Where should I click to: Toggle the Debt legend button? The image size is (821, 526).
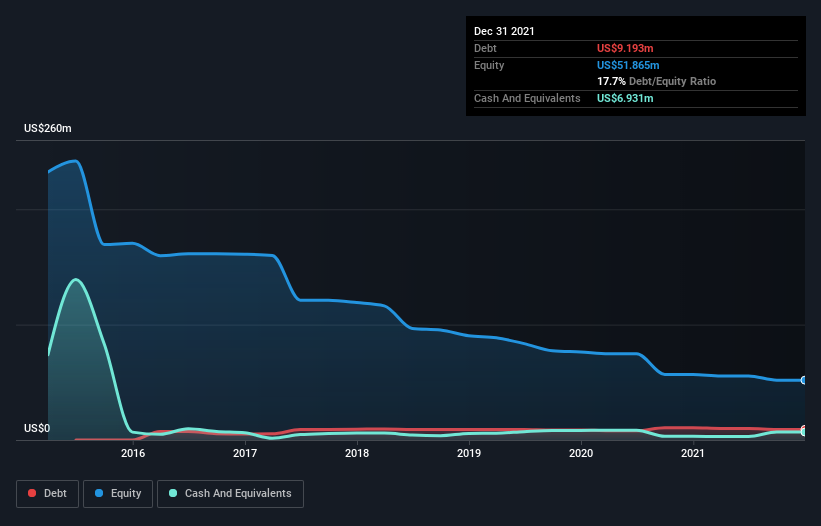pos(47,494)
